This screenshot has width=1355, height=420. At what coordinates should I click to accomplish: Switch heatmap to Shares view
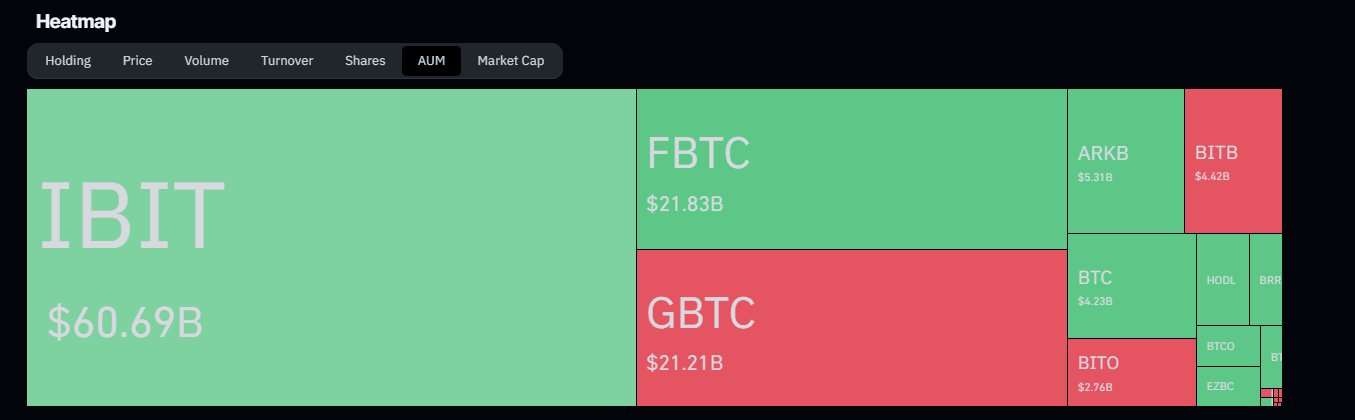coord(365,61)
